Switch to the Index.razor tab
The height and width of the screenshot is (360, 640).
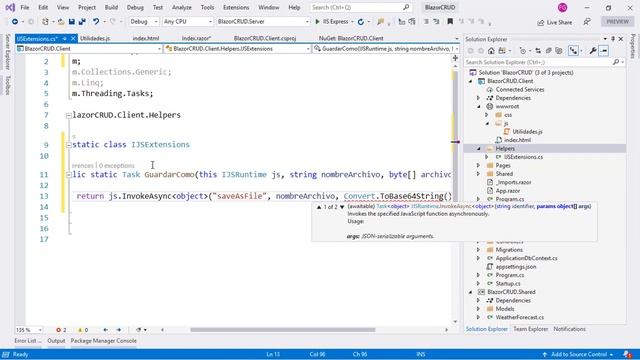pyautogui.click(x=196, y=38)
